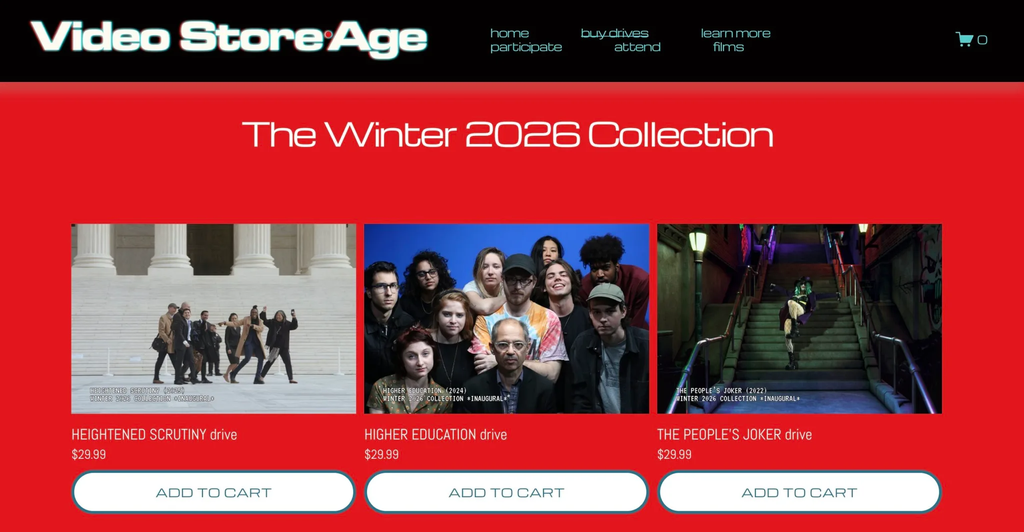Open Heightened Scrutiny product thumbnail
The width and height of the screenshot is (1024, 532).
point(214,319)
